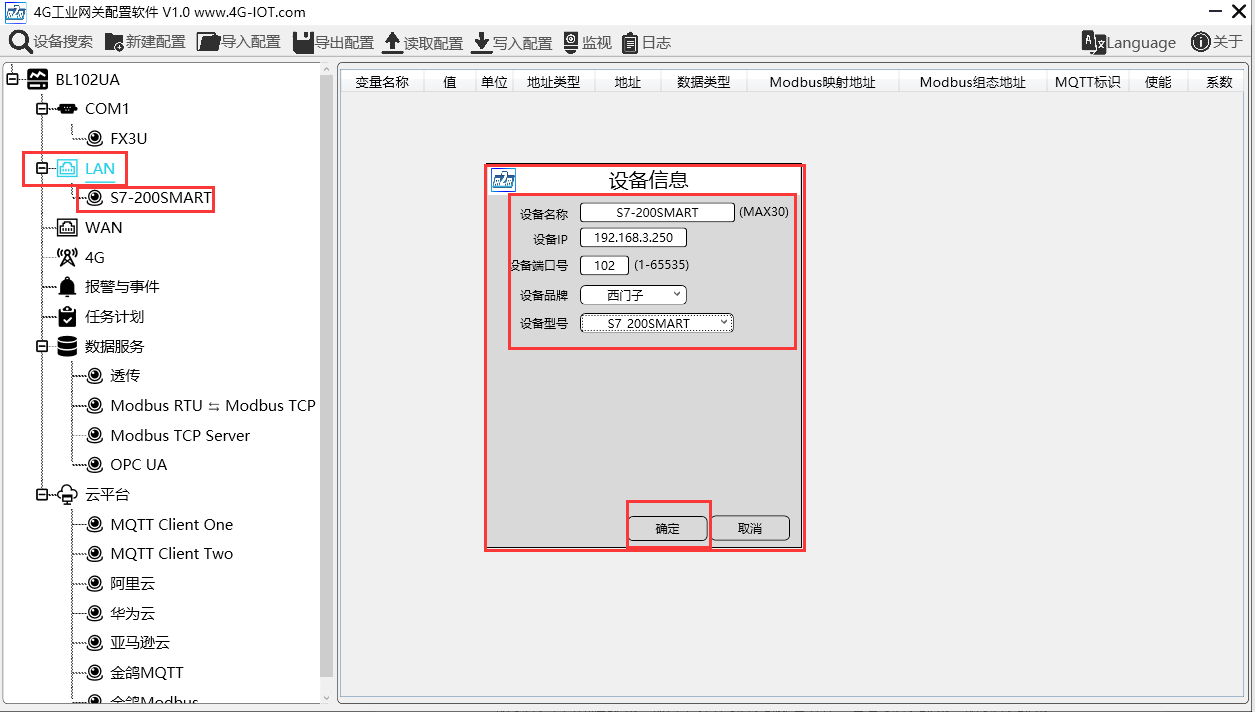
Task: Click the 4G antenna icon
Action: coord(67,257)
